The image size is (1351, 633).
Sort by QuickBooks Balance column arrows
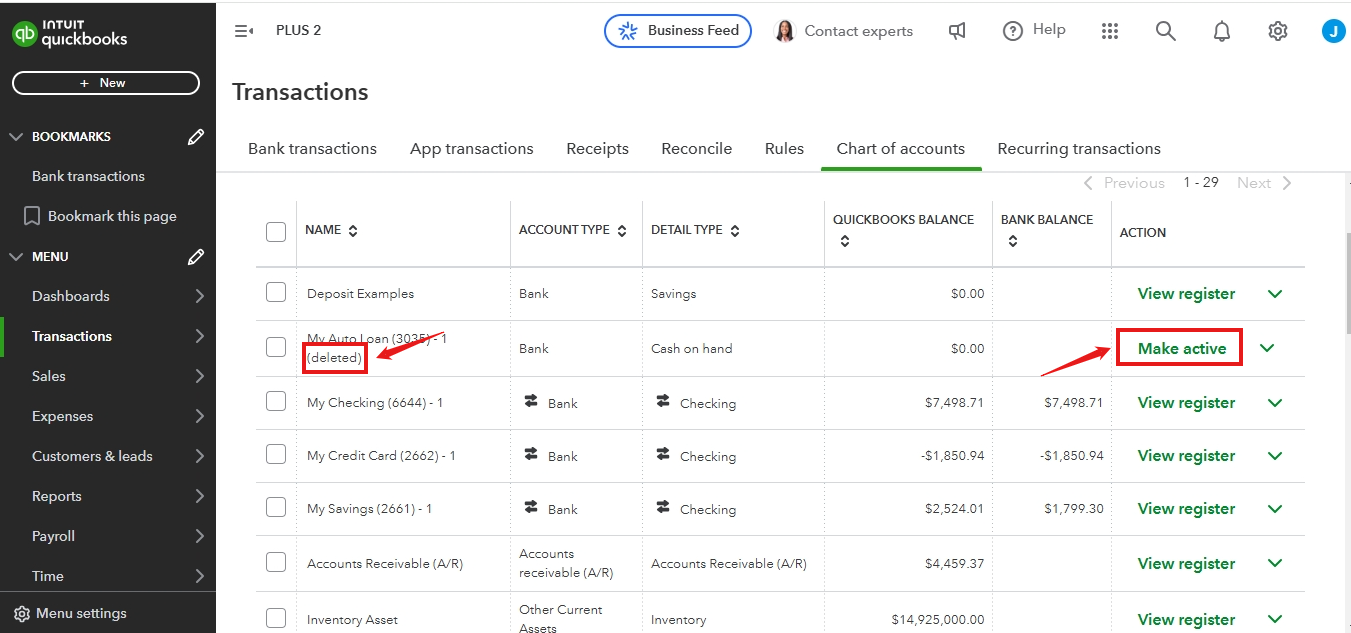845,241
